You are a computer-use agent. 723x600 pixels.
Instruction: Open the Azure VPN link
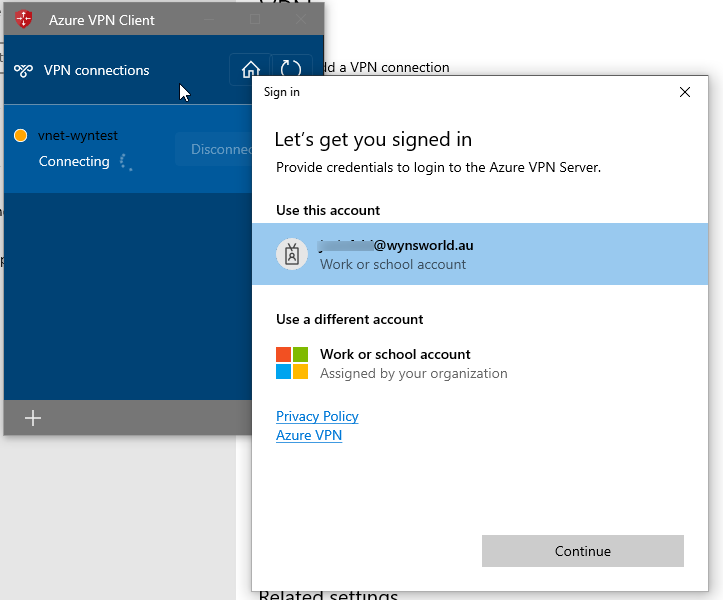pyautogui.click(x=309, y=435)
